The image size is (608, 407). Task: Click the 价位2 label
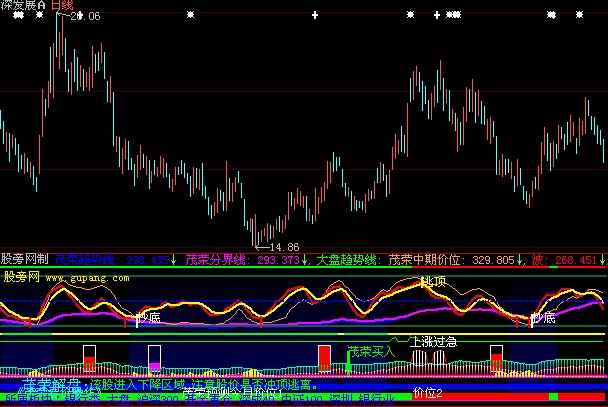(x=428, y=393)
